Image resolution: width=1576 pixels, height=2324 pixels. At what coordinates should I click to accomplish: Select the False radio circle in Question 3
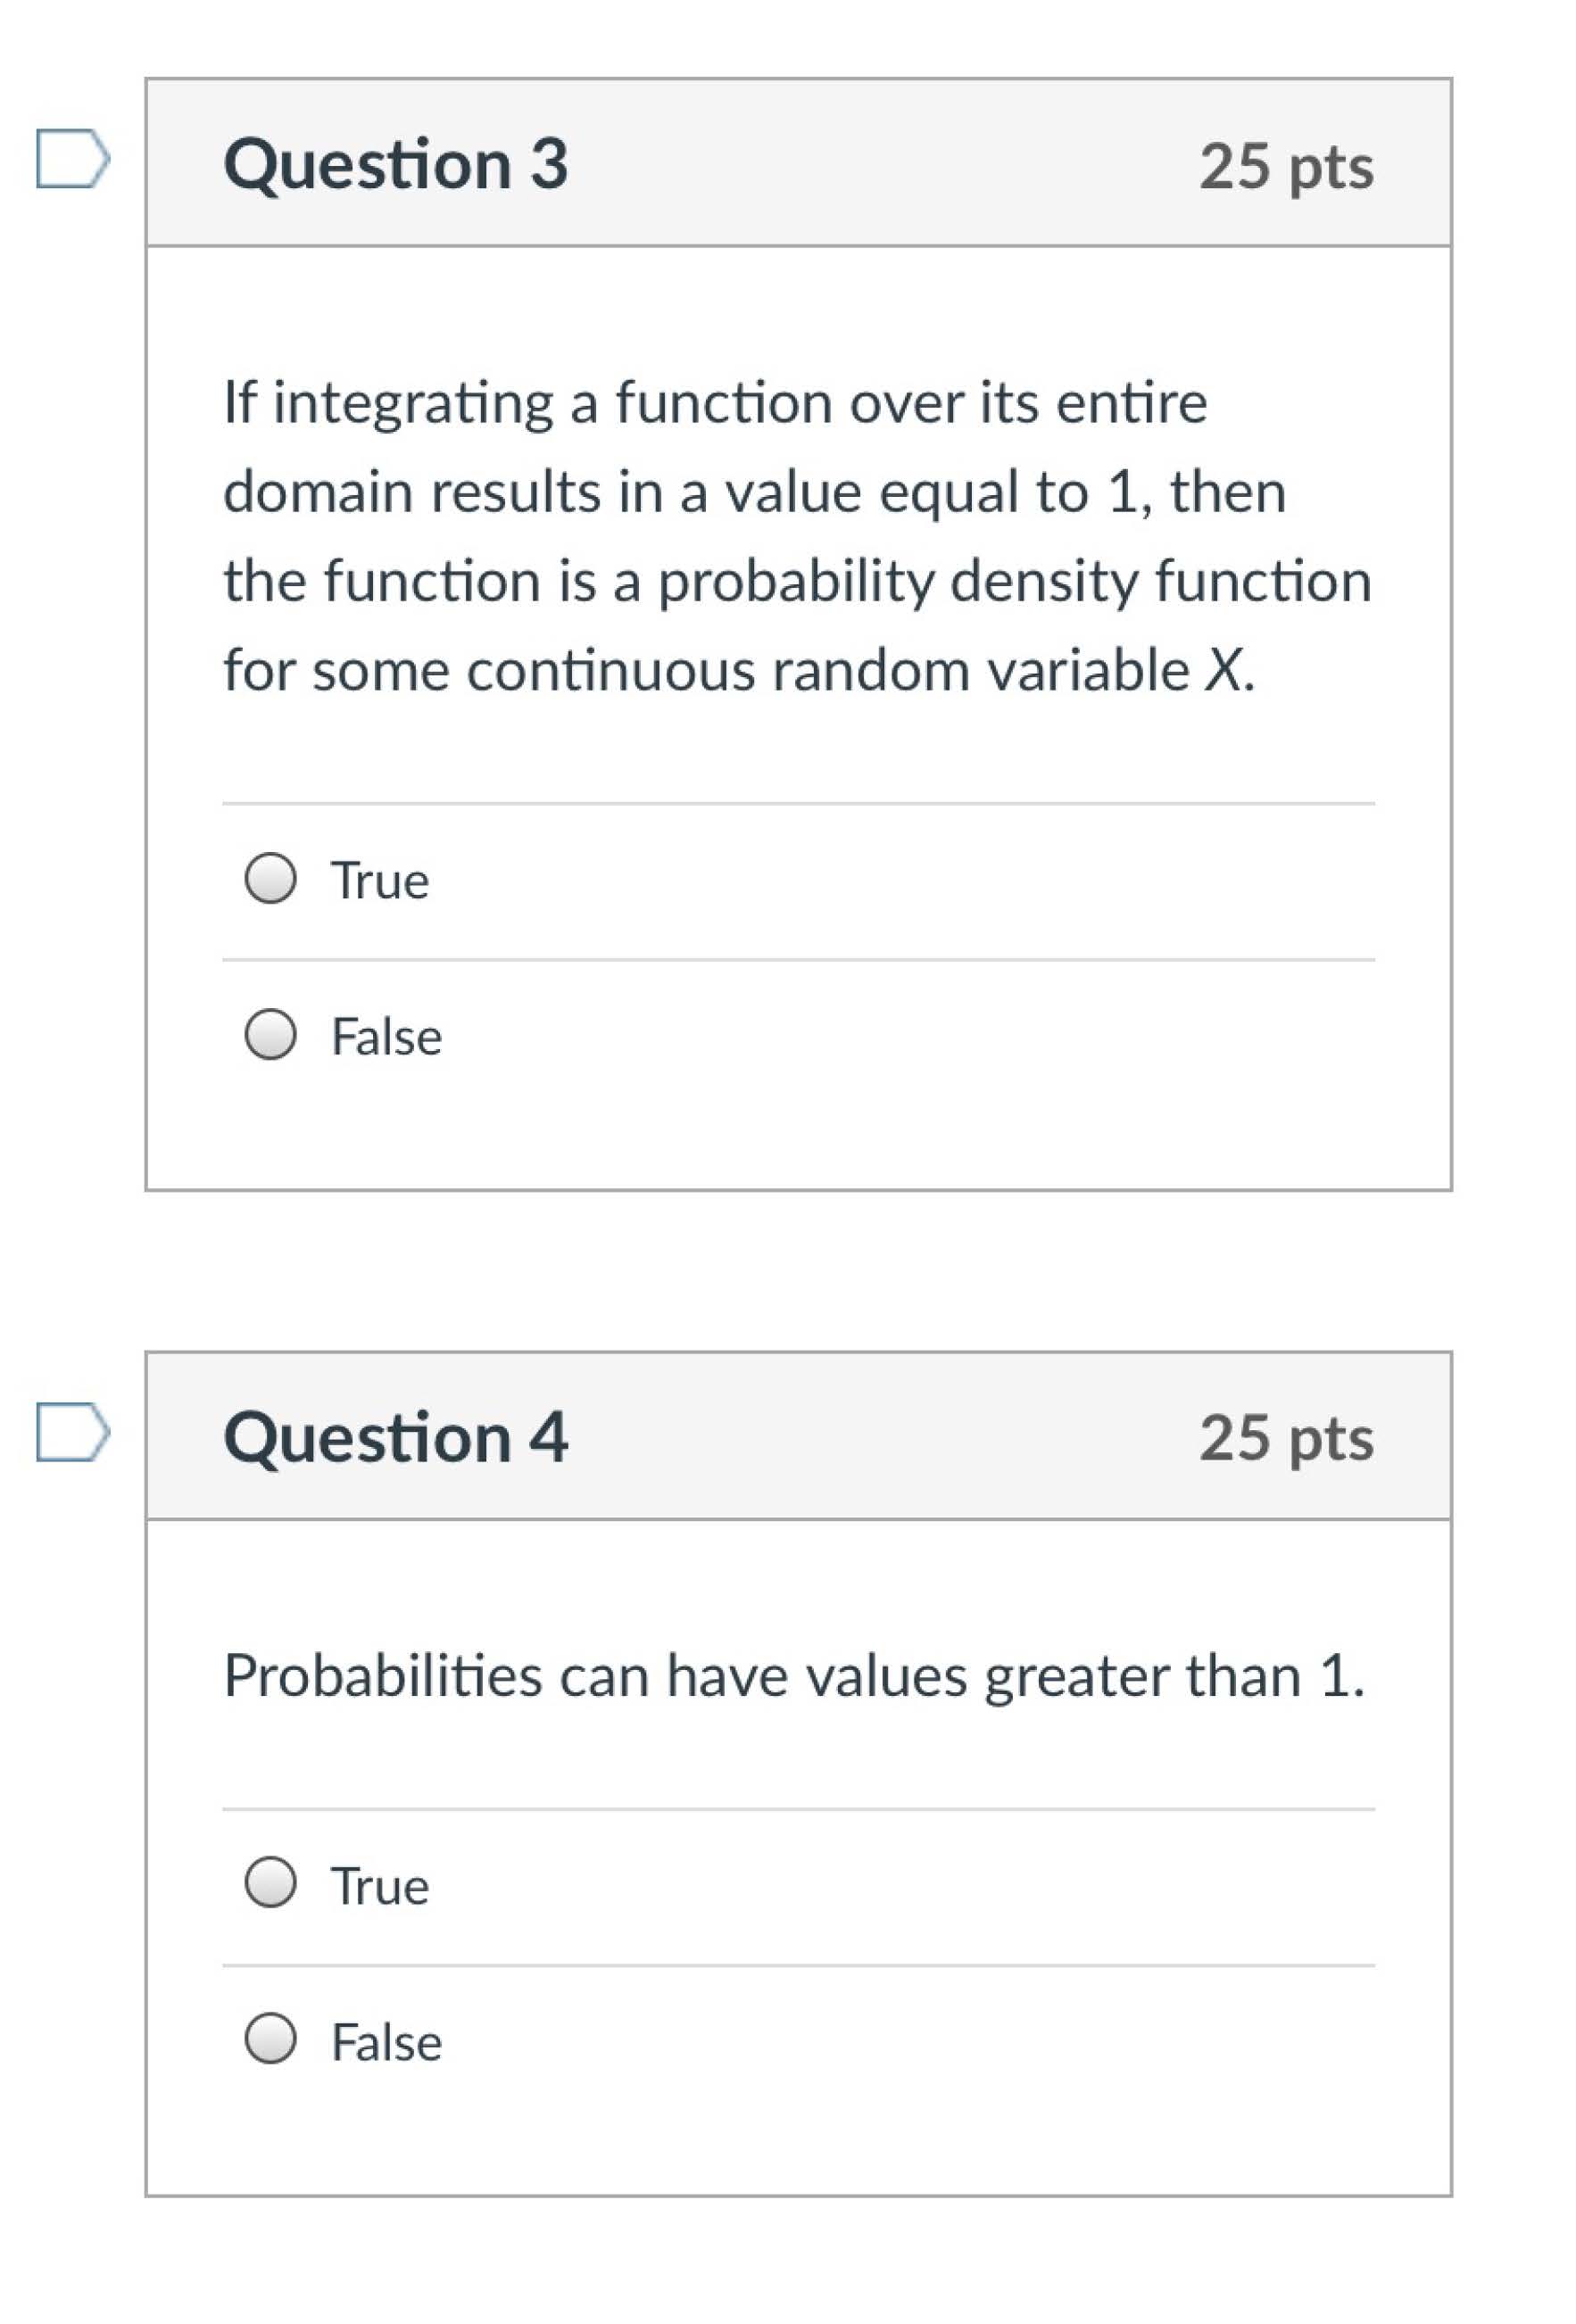[270, 1034]
